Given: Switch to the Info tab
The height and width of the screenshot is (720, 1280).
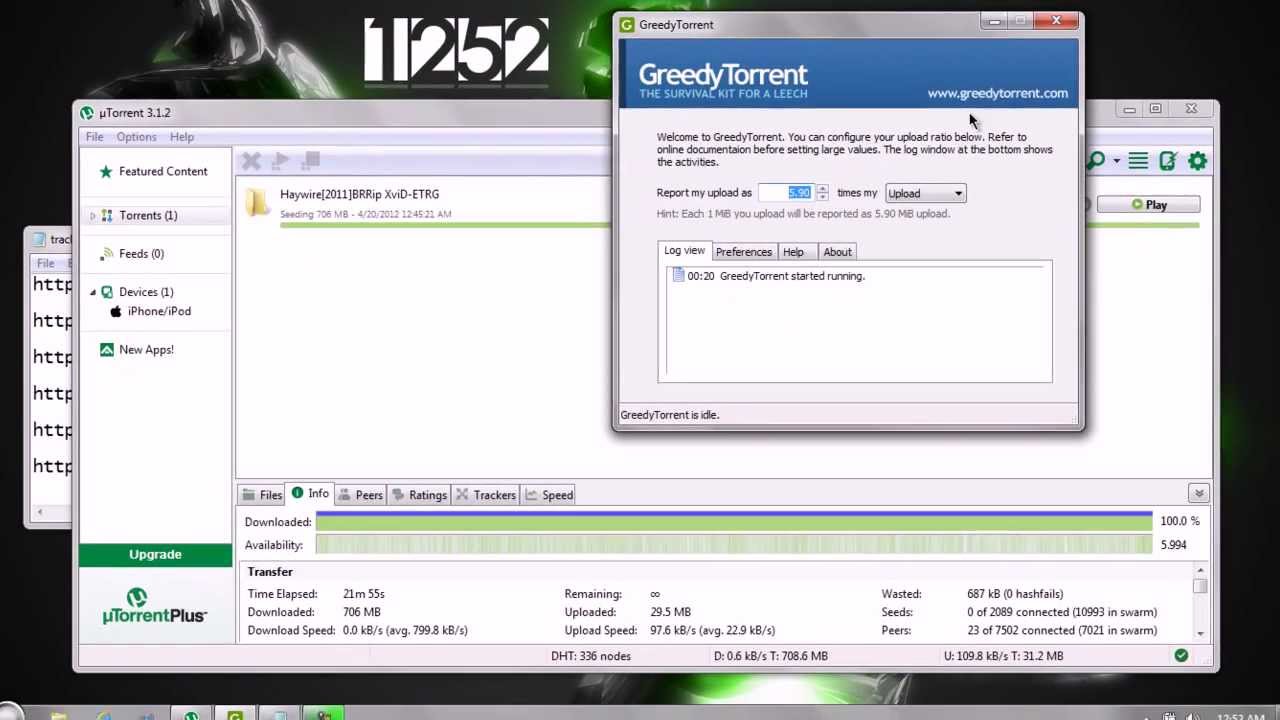Looking at the screenshot, I should click(309, 494).
